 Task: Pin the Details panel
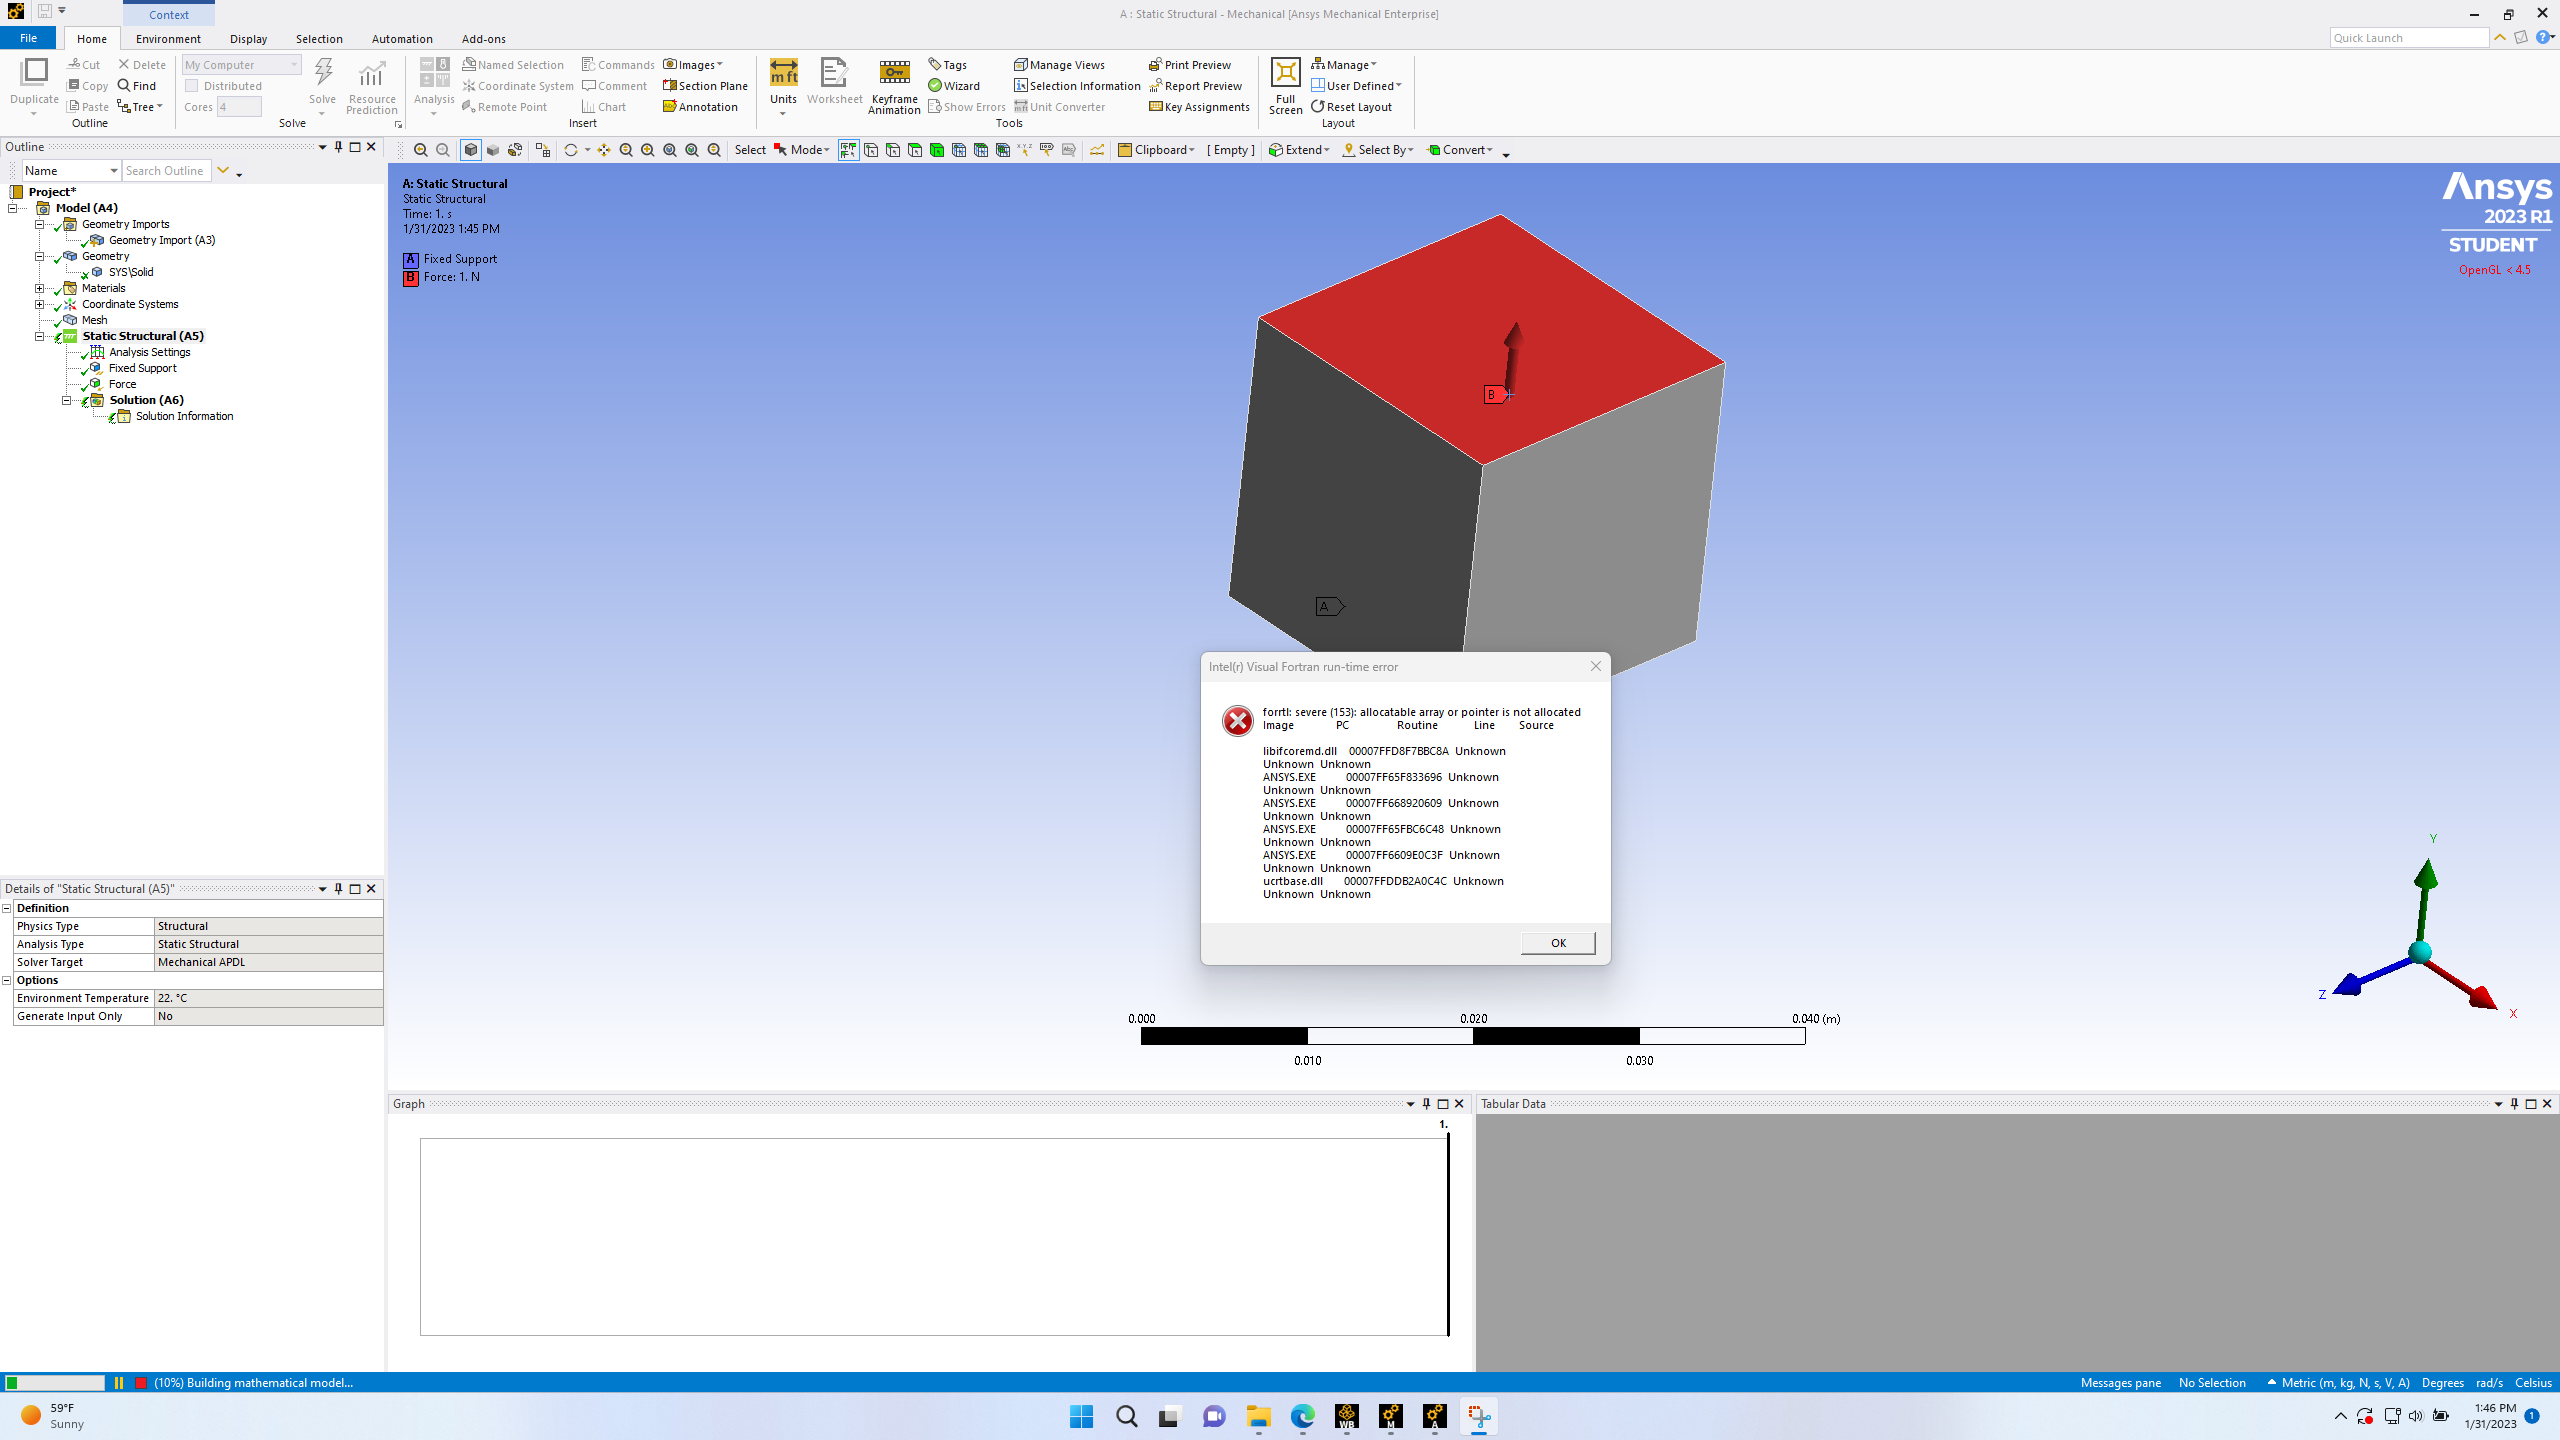(338, 888)
